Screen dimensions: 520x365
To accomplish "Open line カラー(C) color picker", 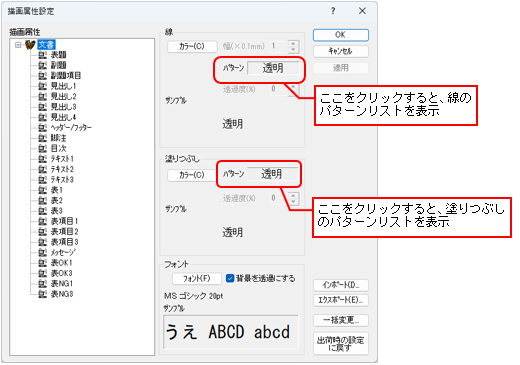I will point(192,46).
